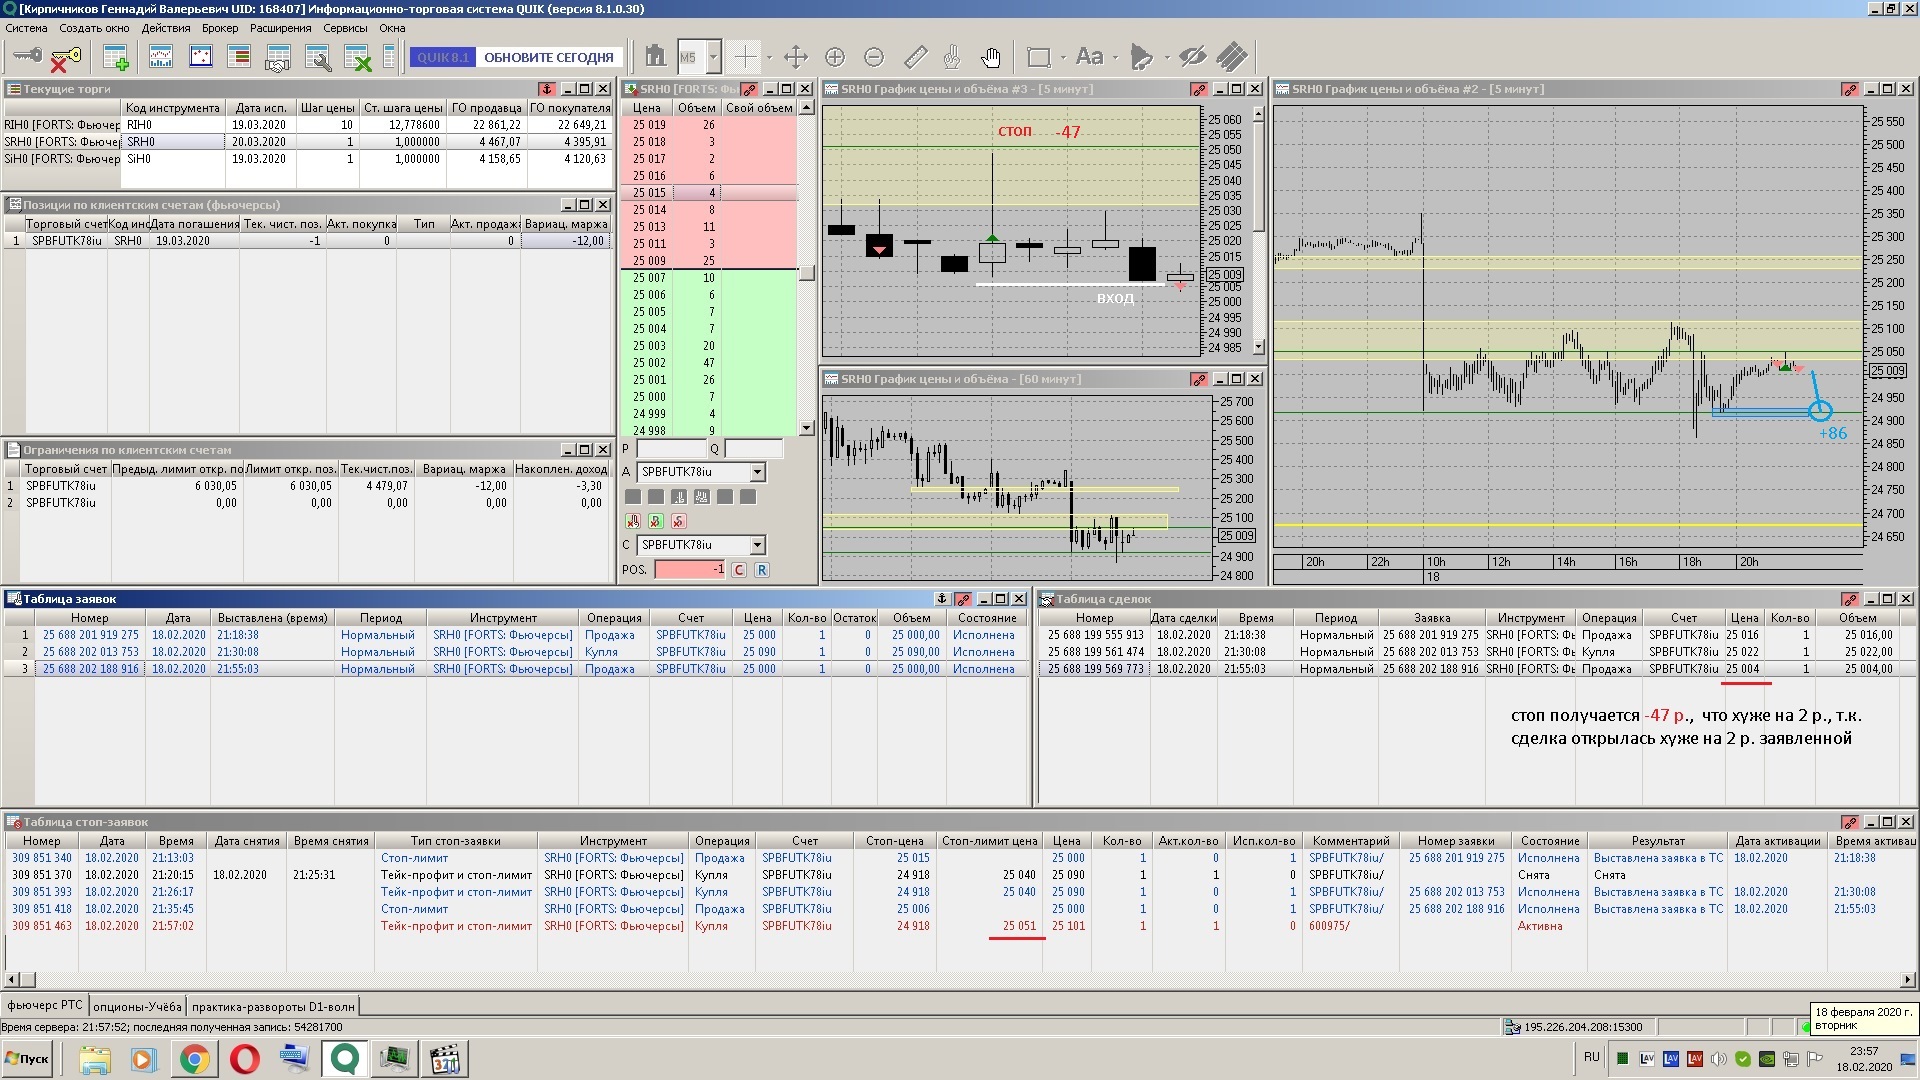Select the Aa text annotation tool
This screenshot has width=1920, height=1080.
pos(1089,57)
